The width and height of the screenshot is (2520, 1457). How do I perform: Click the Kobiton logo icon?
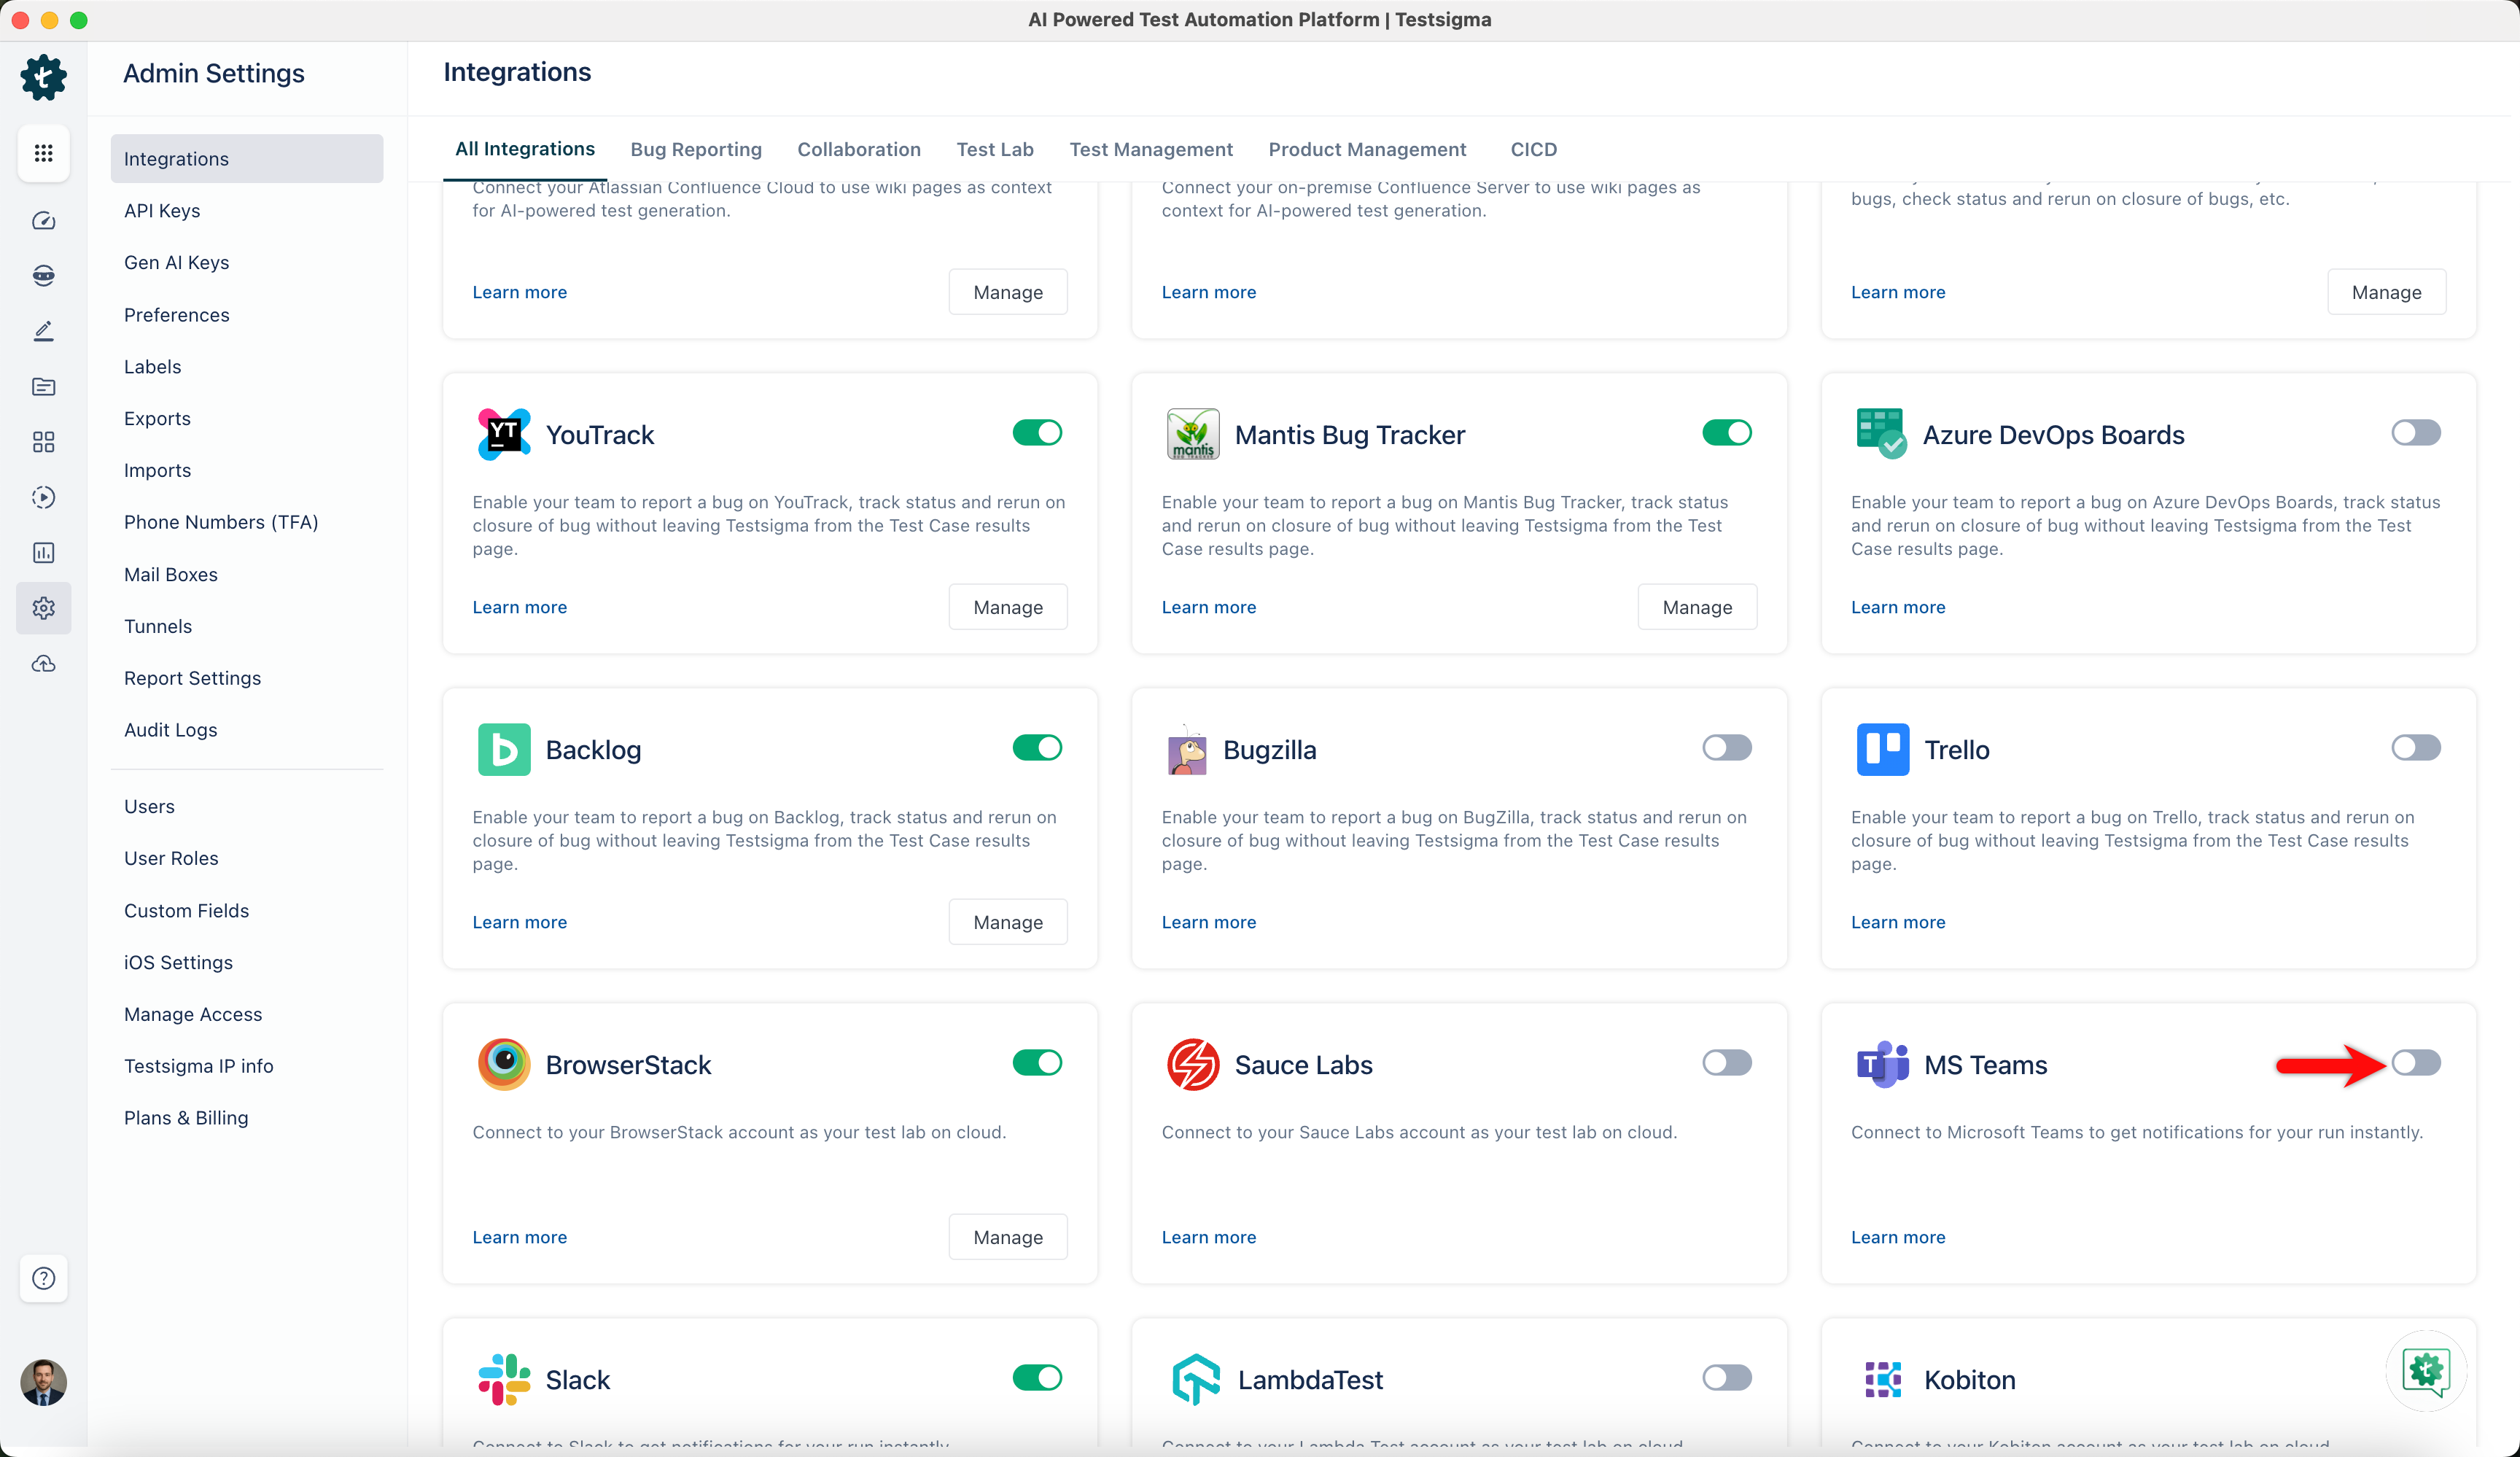[x=1883, y=1379]
